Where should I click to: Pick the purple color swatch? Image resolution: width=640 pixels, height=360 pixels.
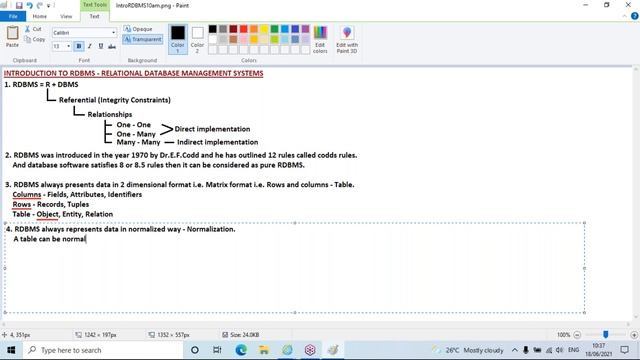tap(305, 29)
